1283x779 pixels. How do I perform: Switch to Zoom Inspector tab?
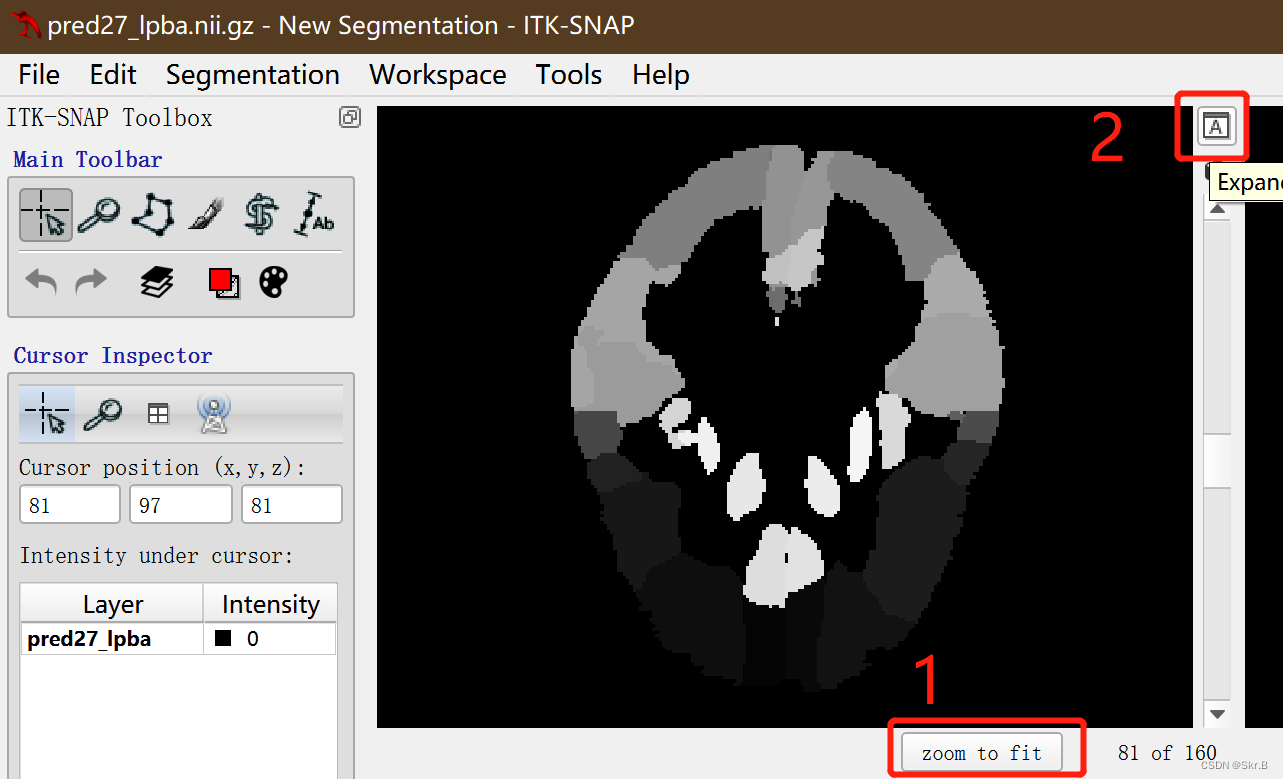[102, 413]
